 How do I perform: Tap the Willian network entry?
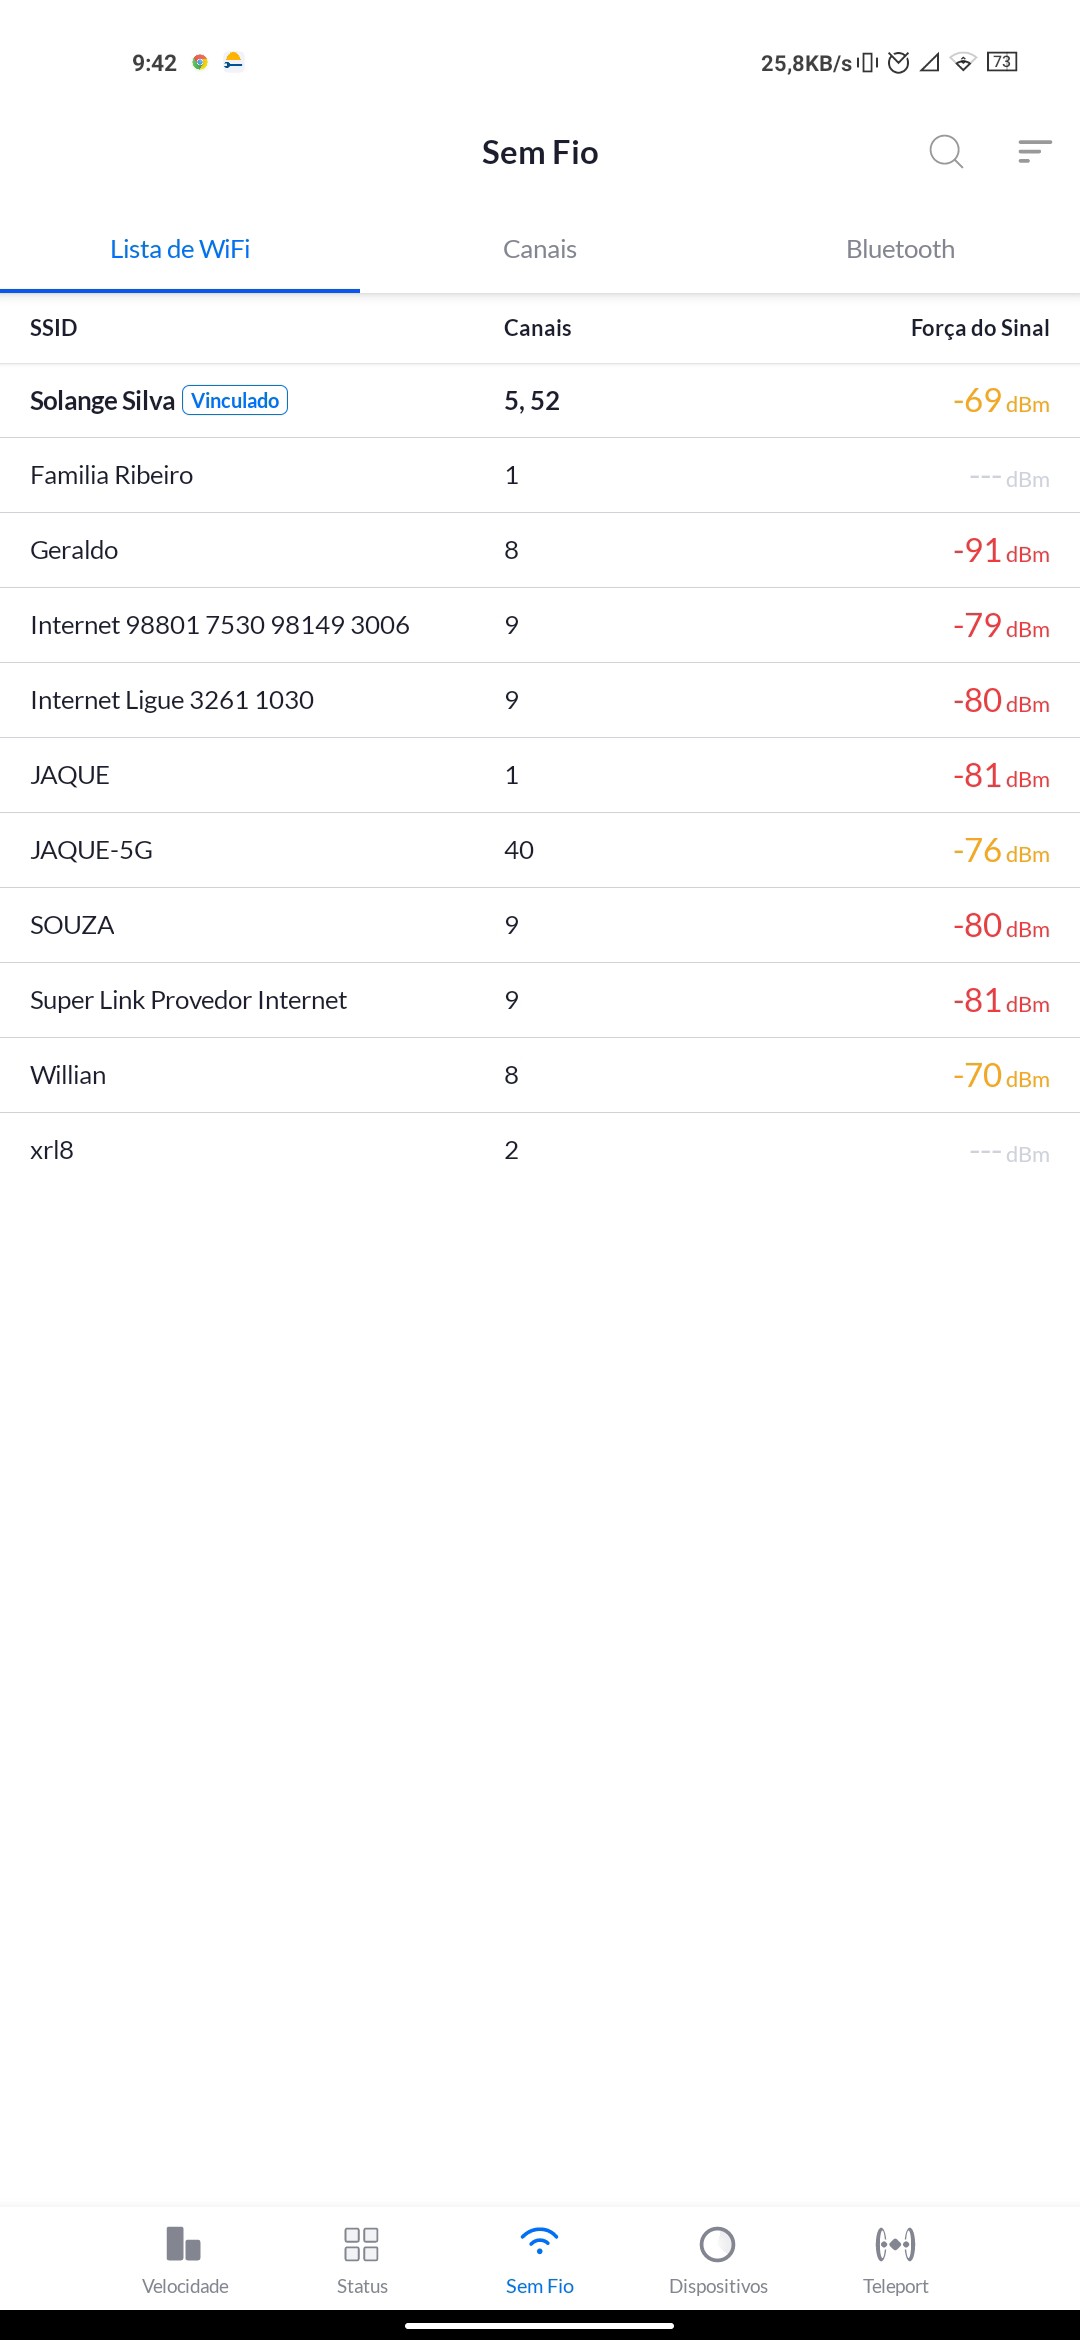point(68,1075)
